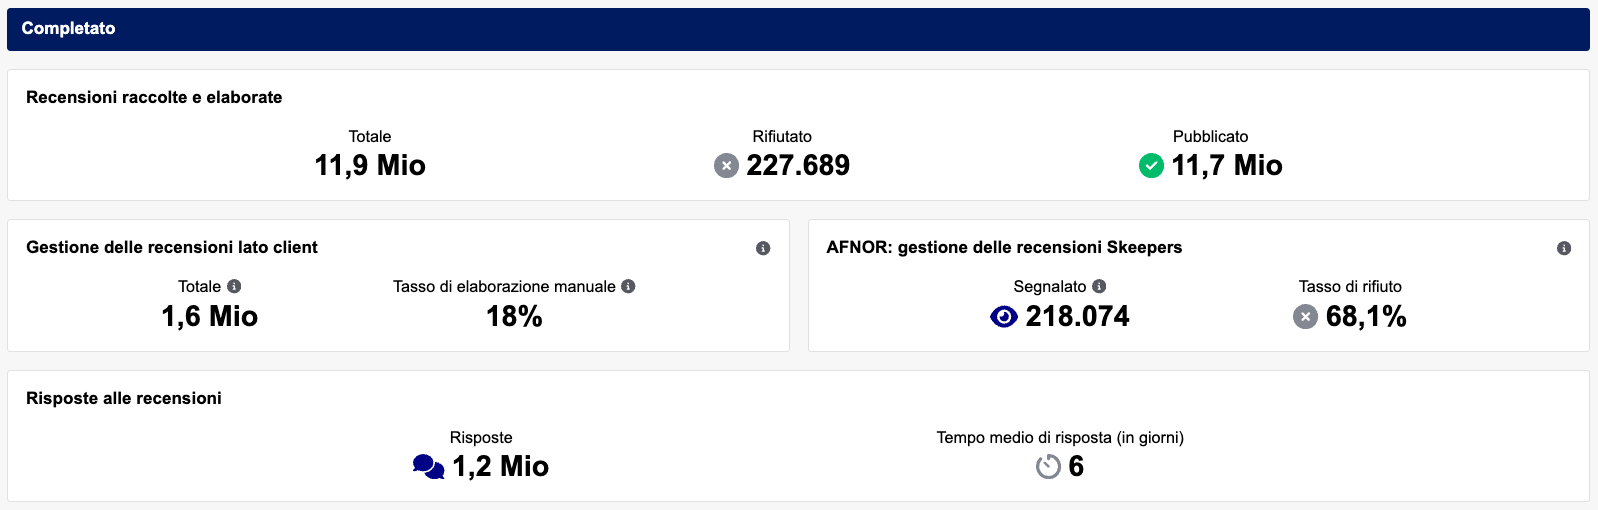Click the info icon next to client-side Totale

pyautogui.click(x=234, y=286)
